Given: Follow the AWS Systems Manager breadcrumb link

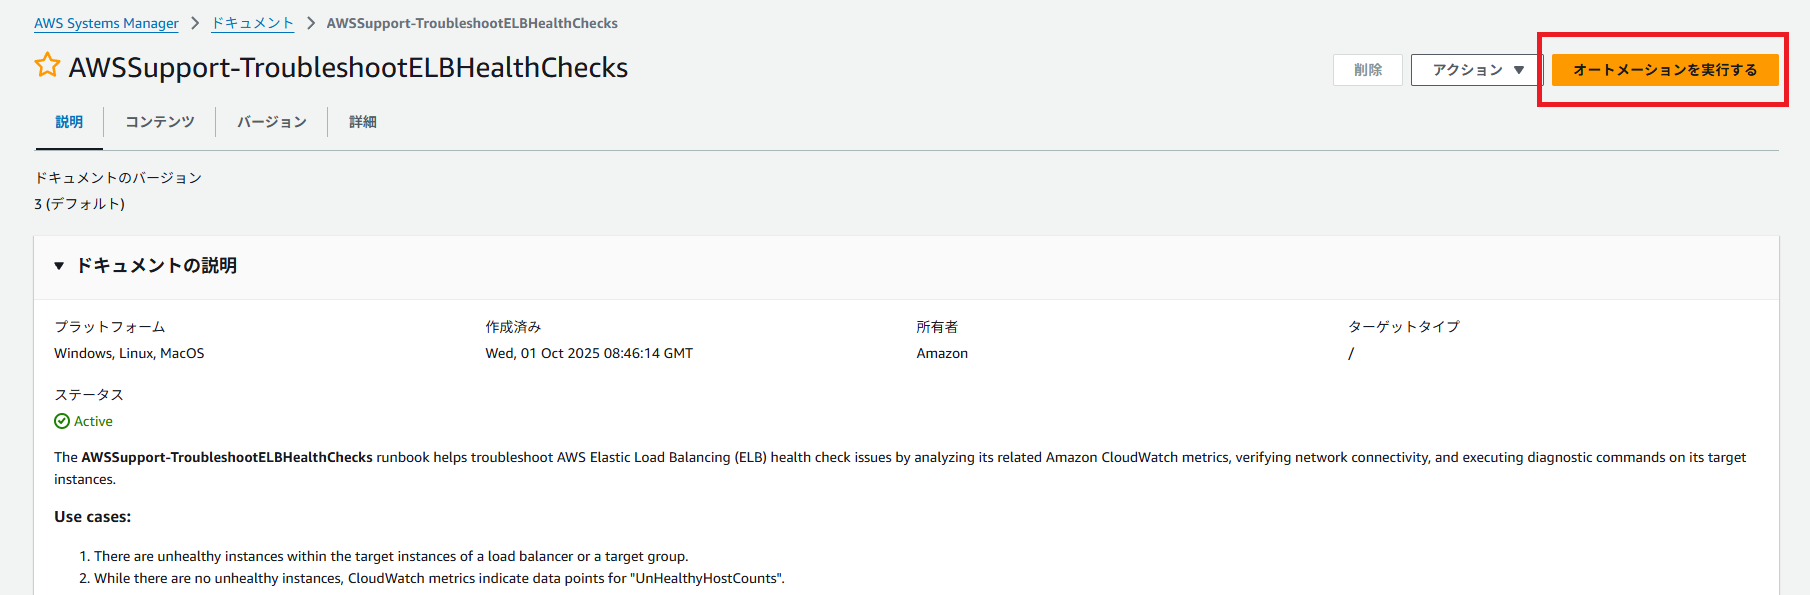Looking at the screenshot, I should pos(106,23).
